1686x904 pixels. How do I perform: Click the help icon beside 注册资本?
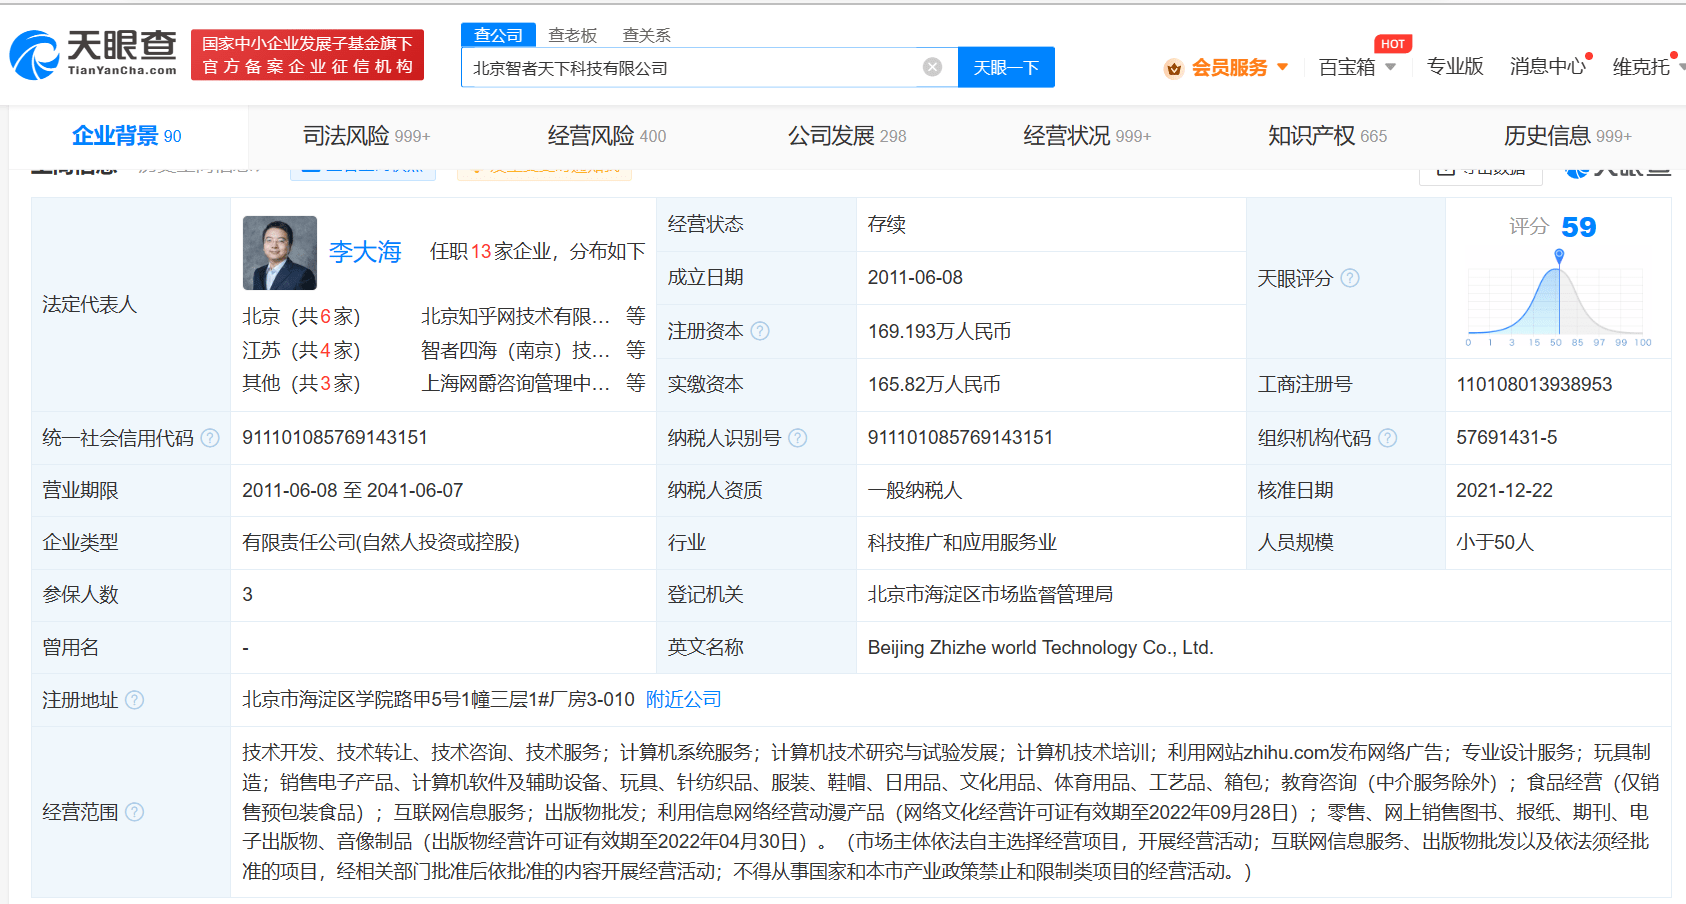point(760,331)
